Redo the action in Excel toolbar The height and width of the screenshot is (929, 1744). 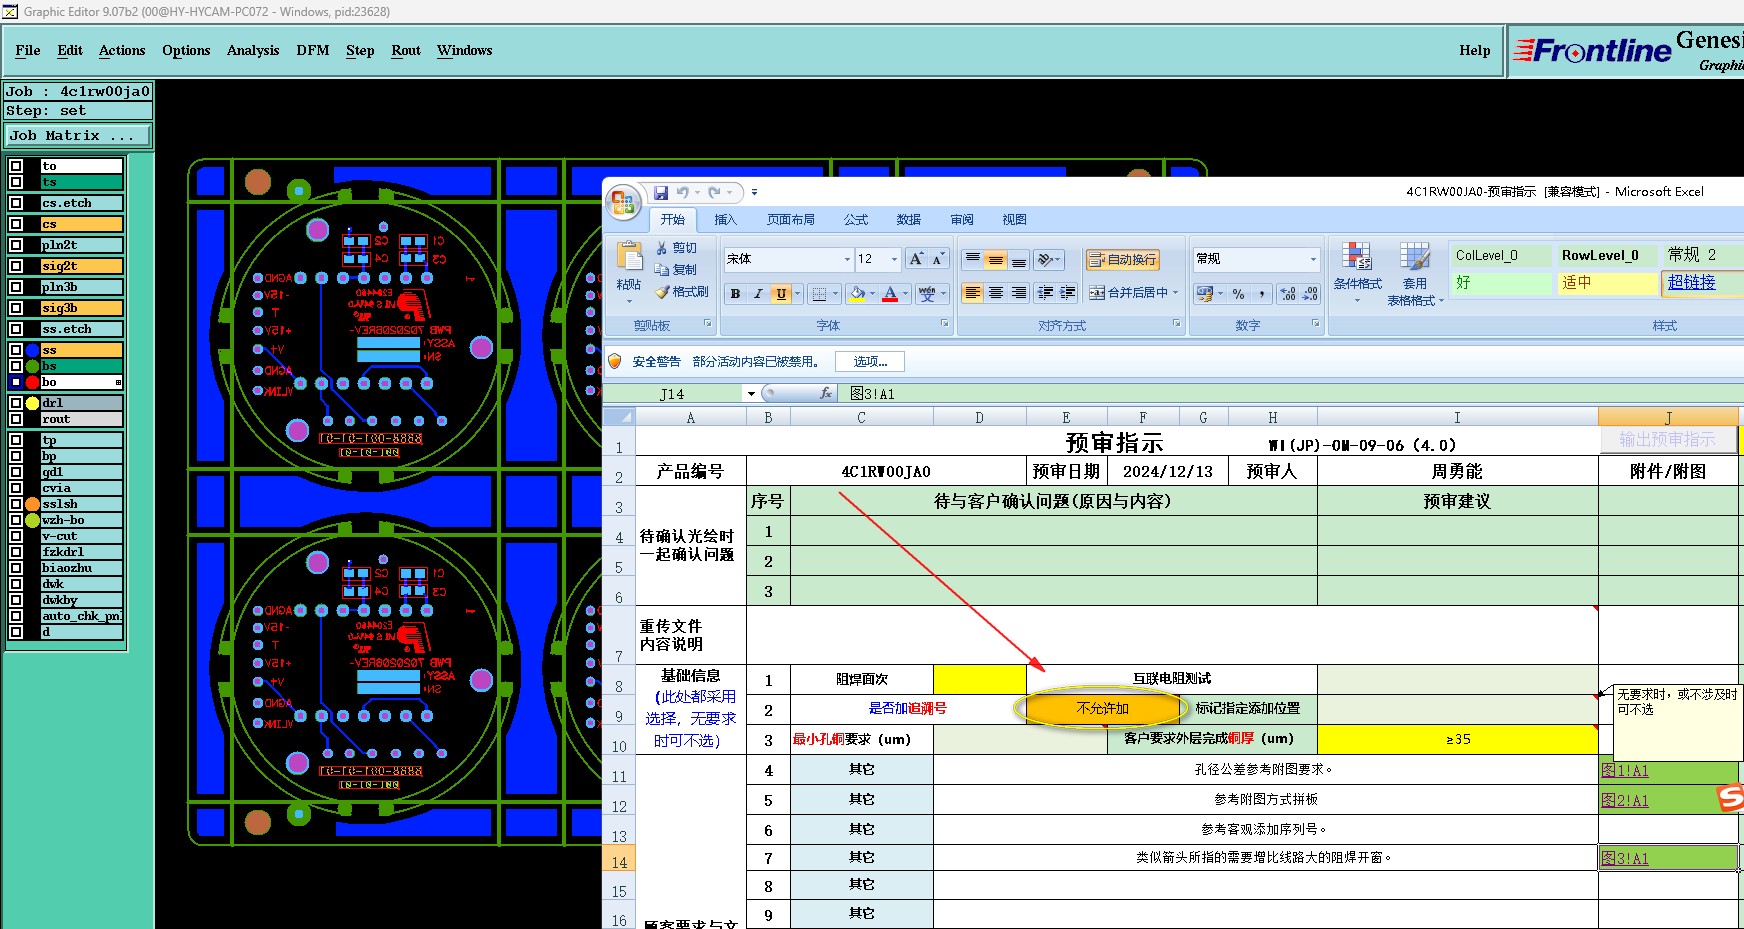point(714,192)
